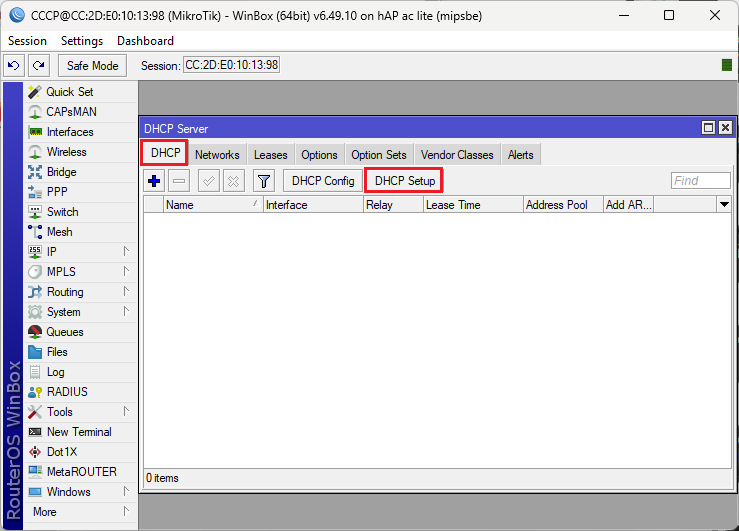Open New Terminal from sidebar
739x531 pixels.
tap(81, 432)
